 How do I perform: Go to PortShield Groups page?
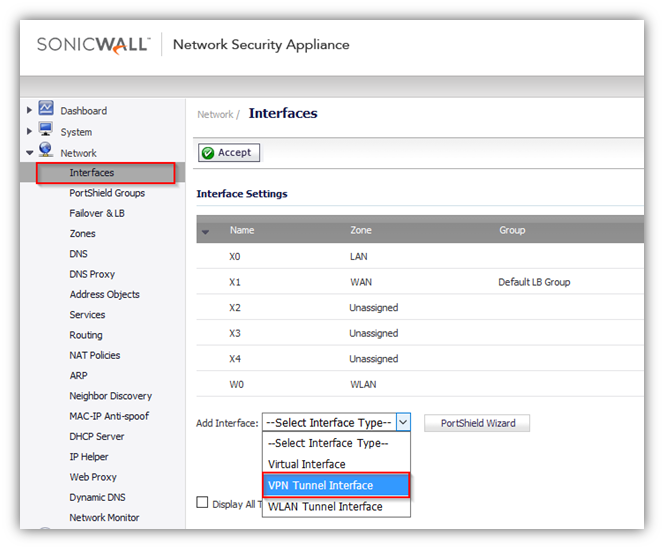tap(107, 193)
